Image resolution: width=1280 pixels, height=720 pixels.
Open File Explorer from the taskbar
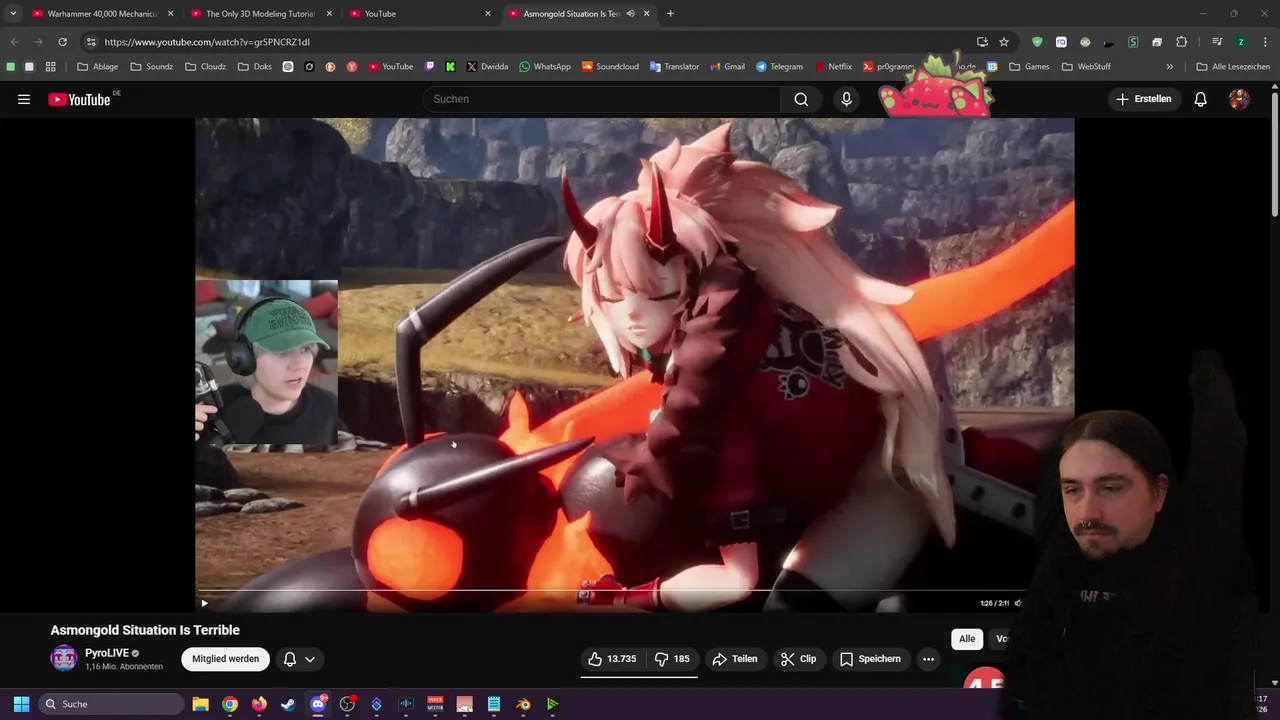200,704
